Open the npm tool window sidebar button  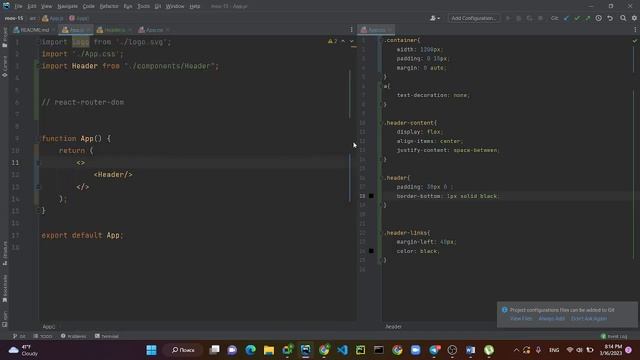(x=5, y=319)
